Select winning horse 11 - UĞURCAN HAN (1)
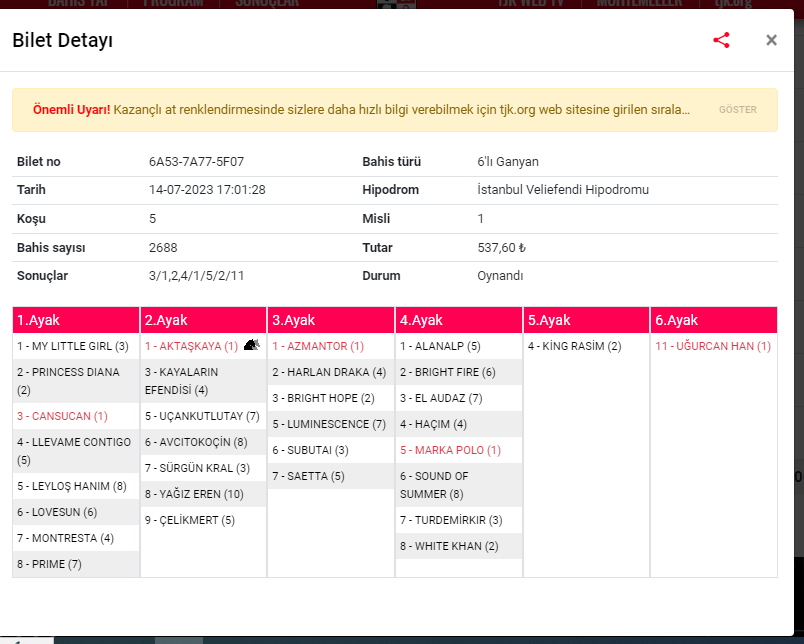This screenshot has width=804, height=644. tap(714, 346)
